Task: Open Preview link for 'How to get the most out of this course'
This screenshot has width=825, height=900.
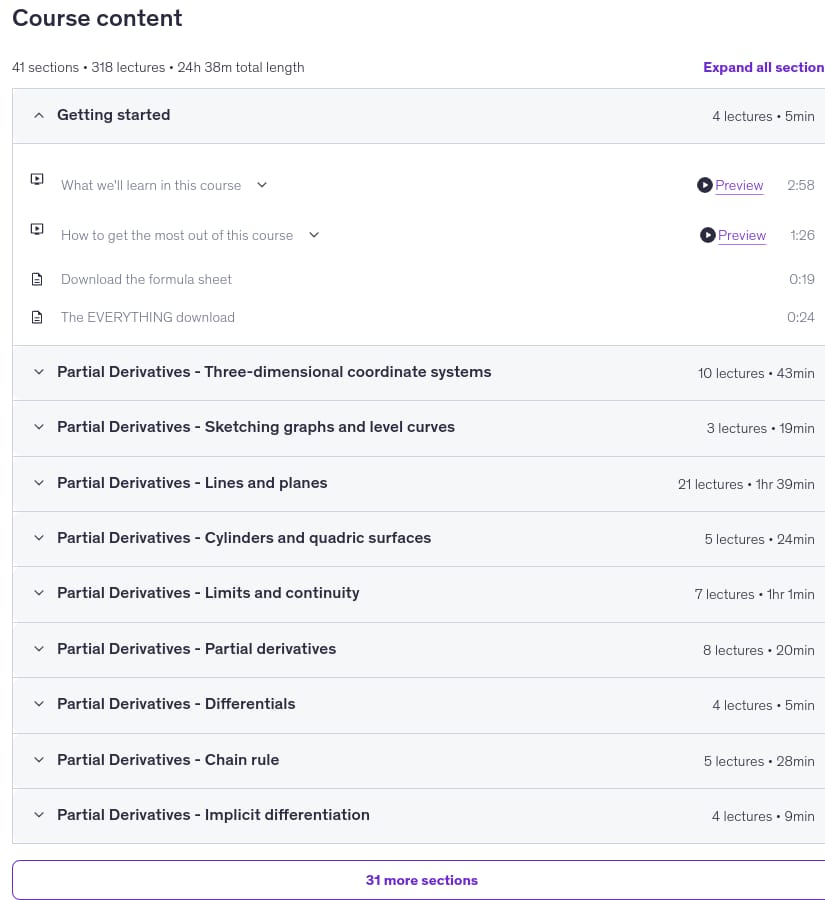Action: pos(742,235)
